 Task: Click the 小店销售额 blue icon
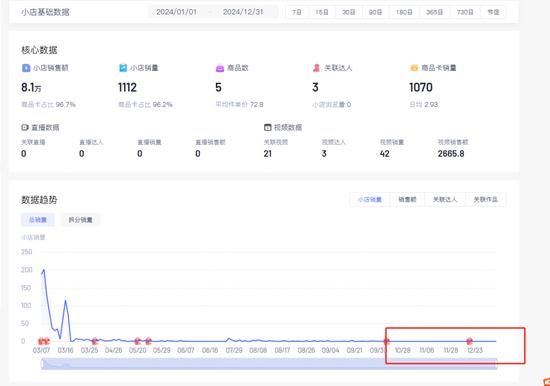(x=26, y=68)
